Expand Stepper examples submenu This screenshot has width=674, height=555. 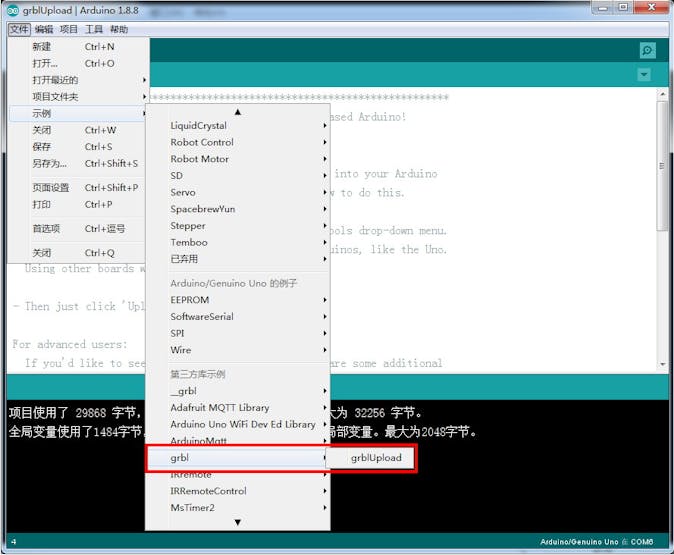click(238, 226)
